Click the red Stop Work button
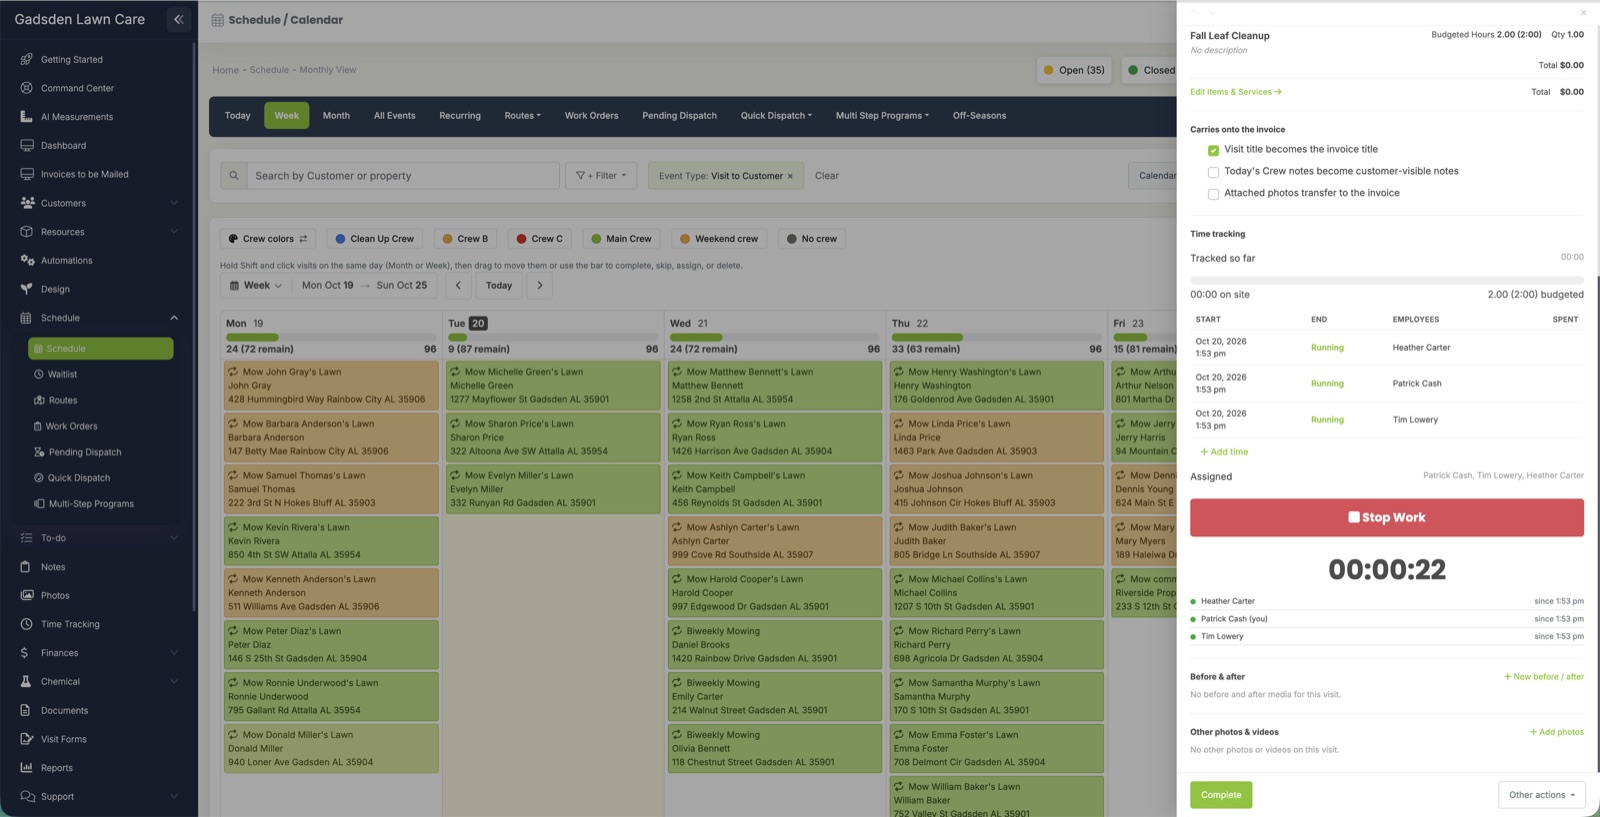Viewport: 1600px width, 817px height. pyautogui.click(x=1387, y=518)
